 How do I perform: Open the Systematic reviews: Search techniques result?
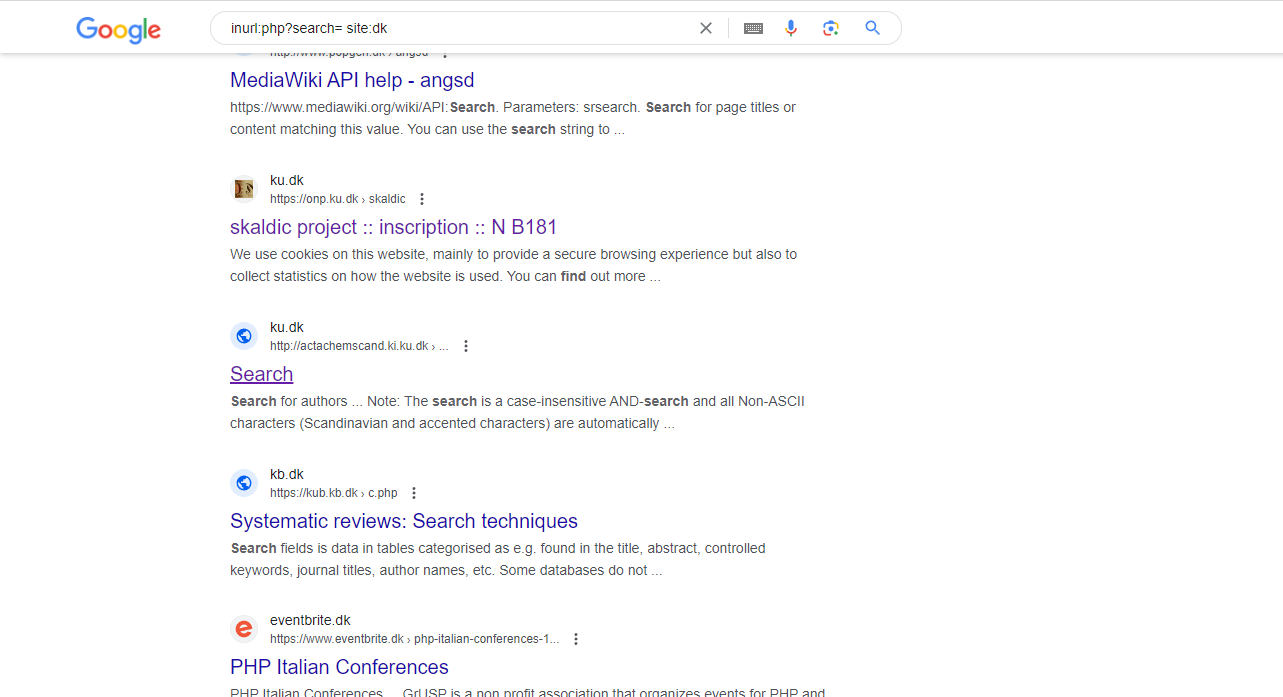(x=404, y=521)
